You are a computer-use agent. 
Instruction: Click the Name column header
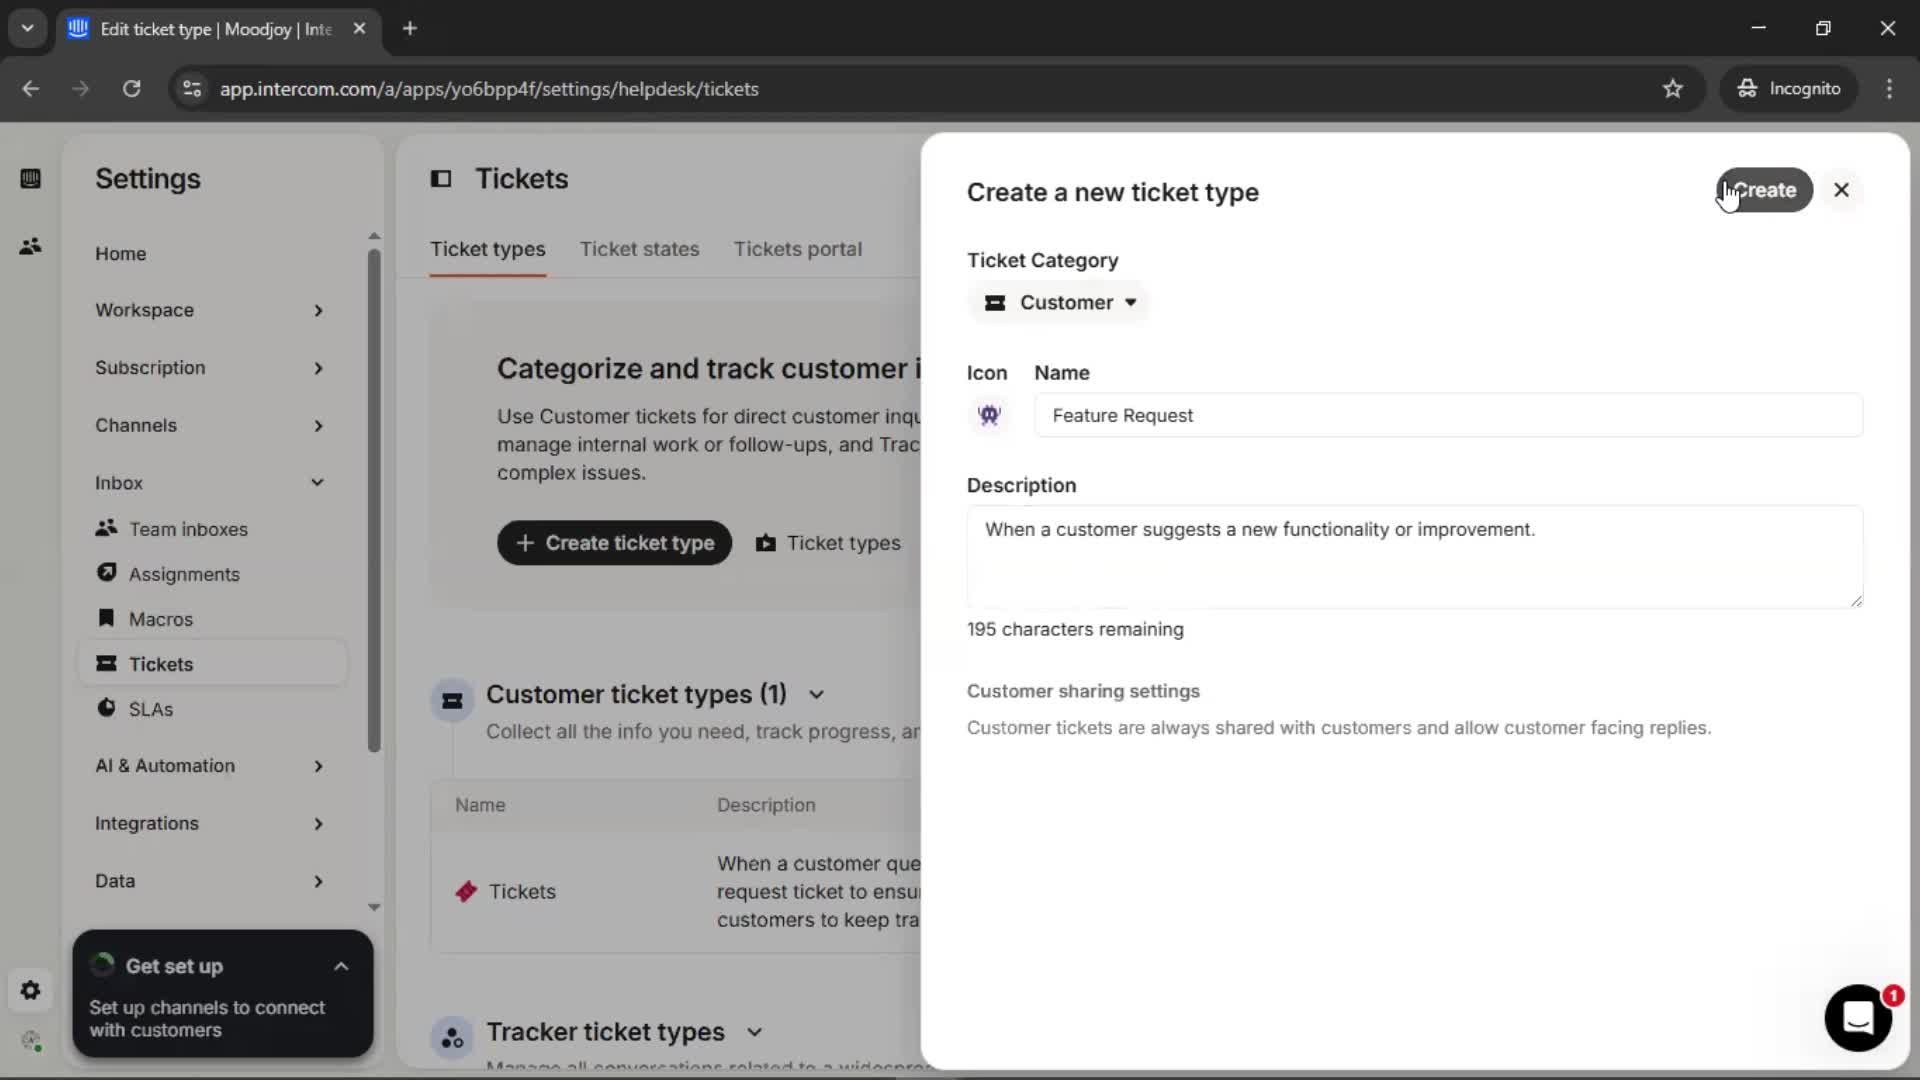(480, 805)
